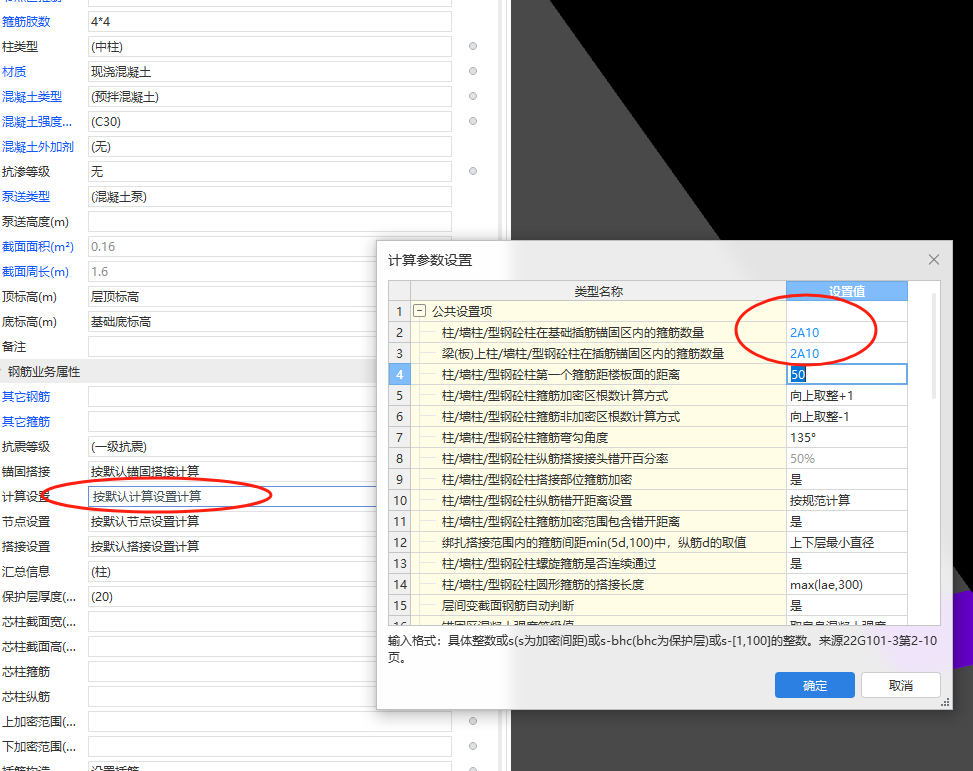Viewport: 973px width, 771px height.
Task: Click the empty 备注 field
Action: click(x=233, y=346)
